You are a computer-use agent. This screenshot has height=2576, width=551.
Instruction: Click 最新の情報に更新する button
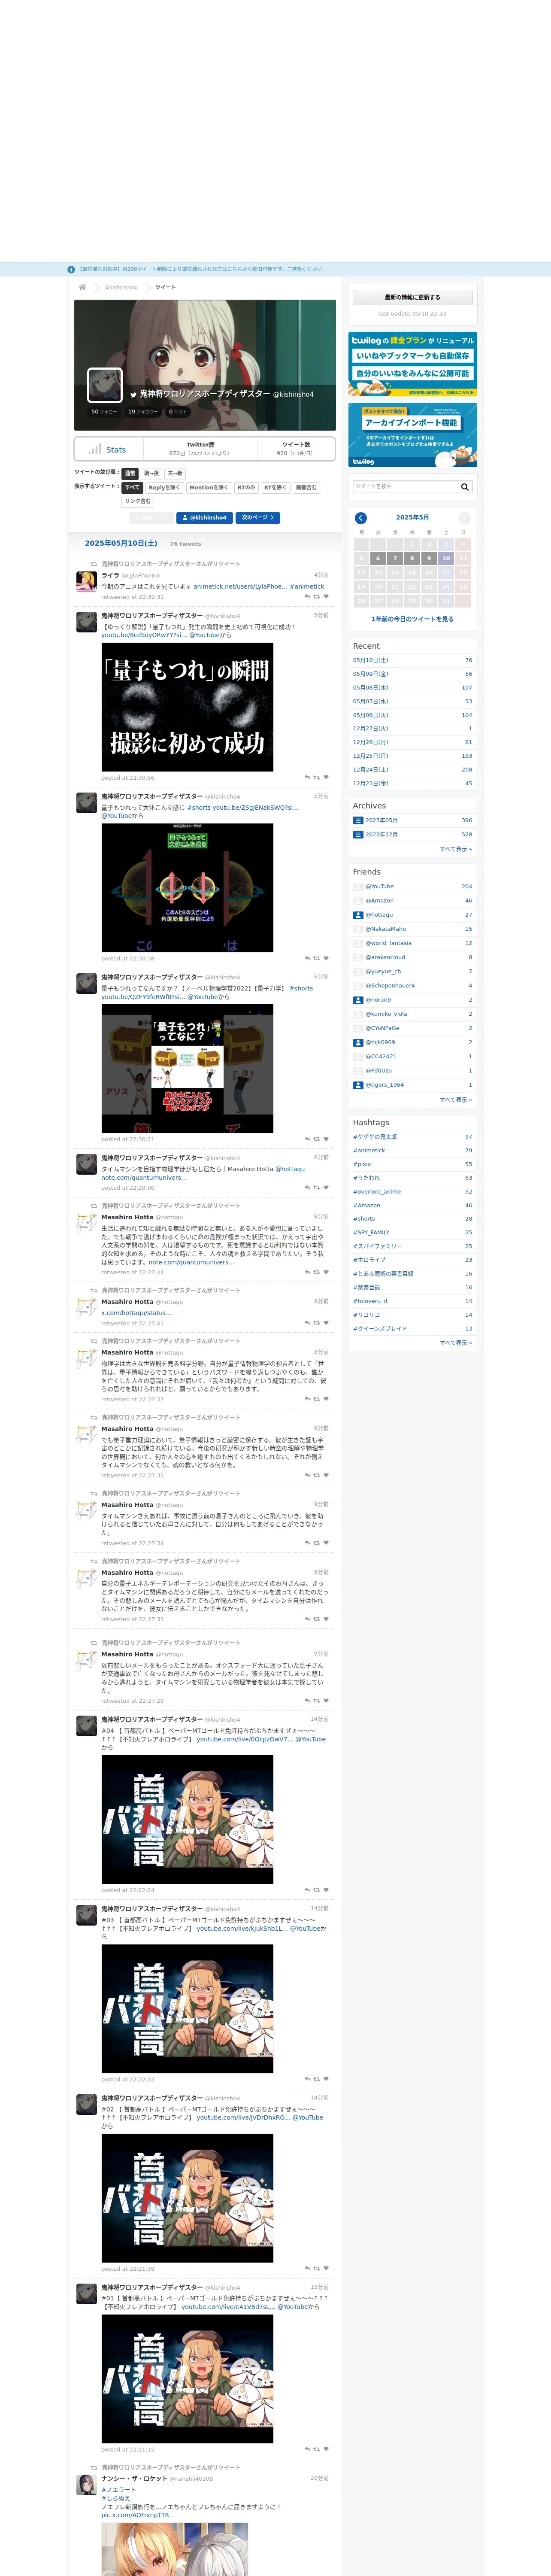pyautogui.click(x=412, y=297)
